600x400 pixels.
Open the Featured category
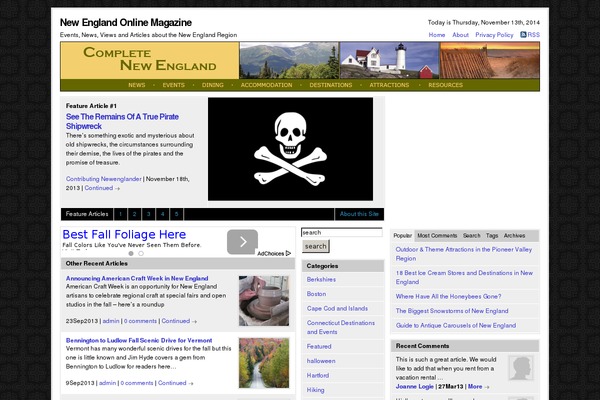coord(319,346)
